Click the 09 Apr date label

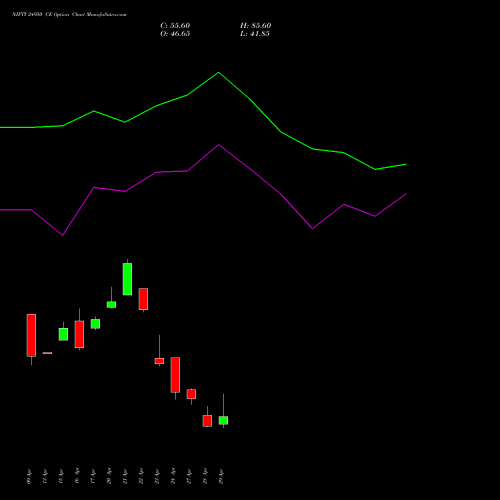point(29,476)
